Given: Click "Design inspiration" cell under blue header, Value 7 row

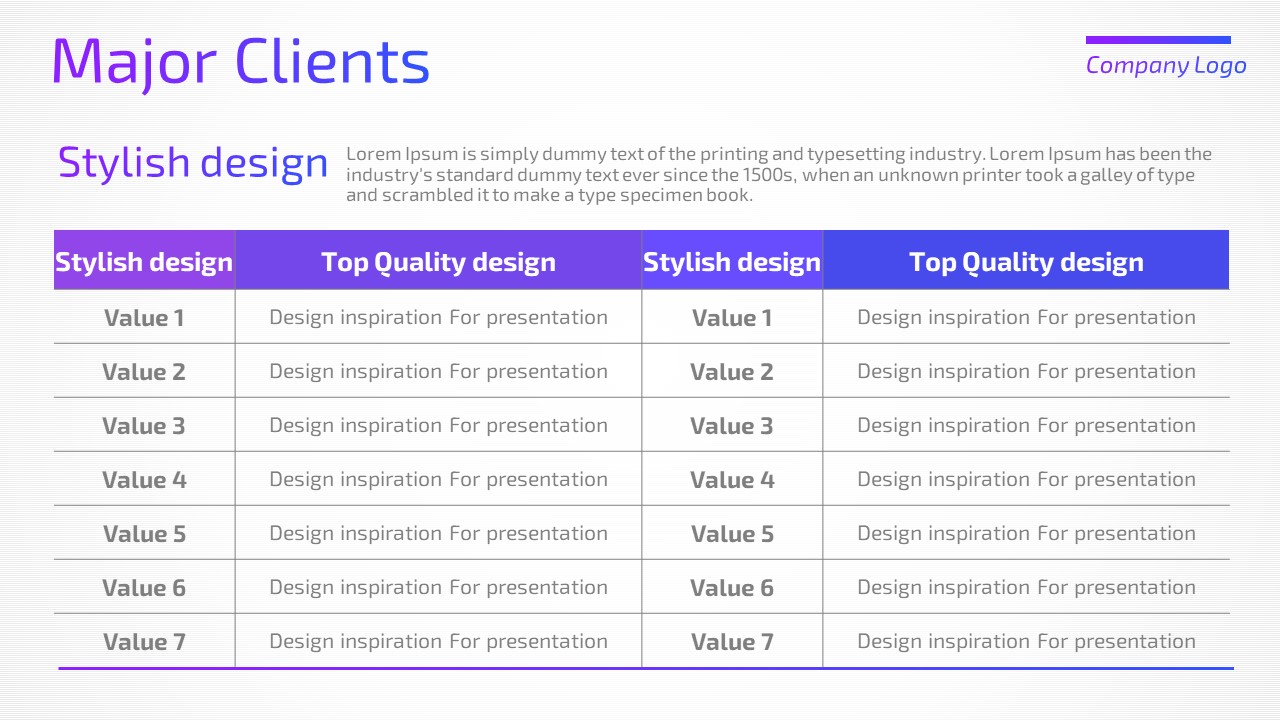Looking at the screenshot, I should [1026, 642].
